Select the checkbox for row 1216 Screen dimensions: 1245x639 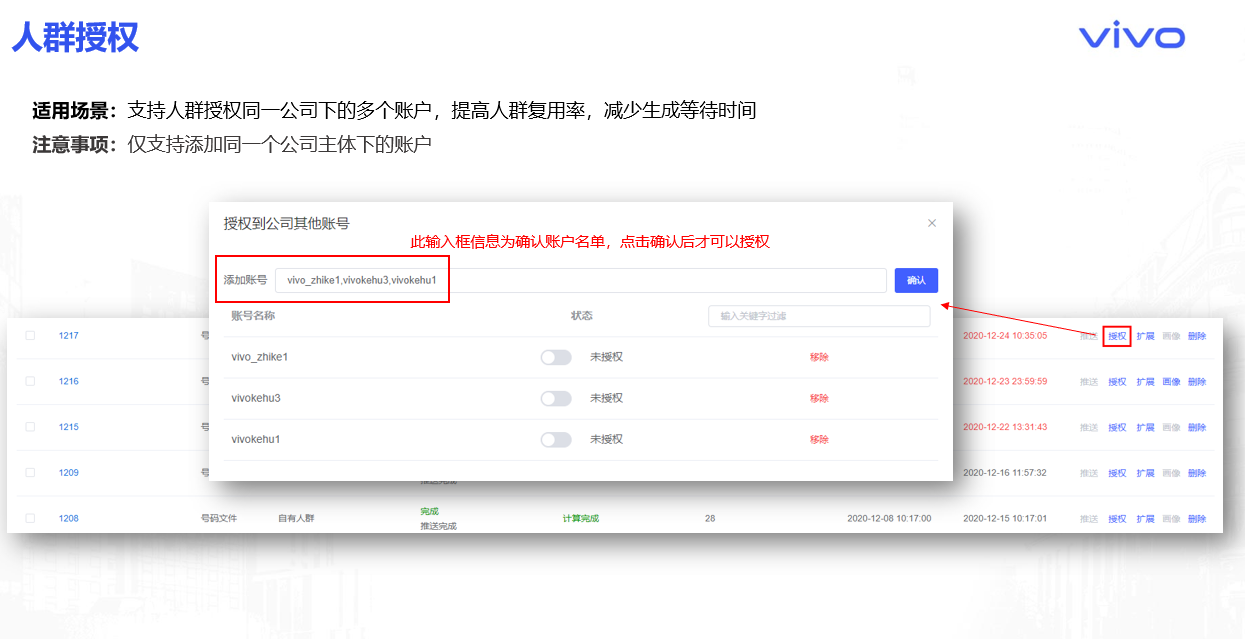(30, 381)
